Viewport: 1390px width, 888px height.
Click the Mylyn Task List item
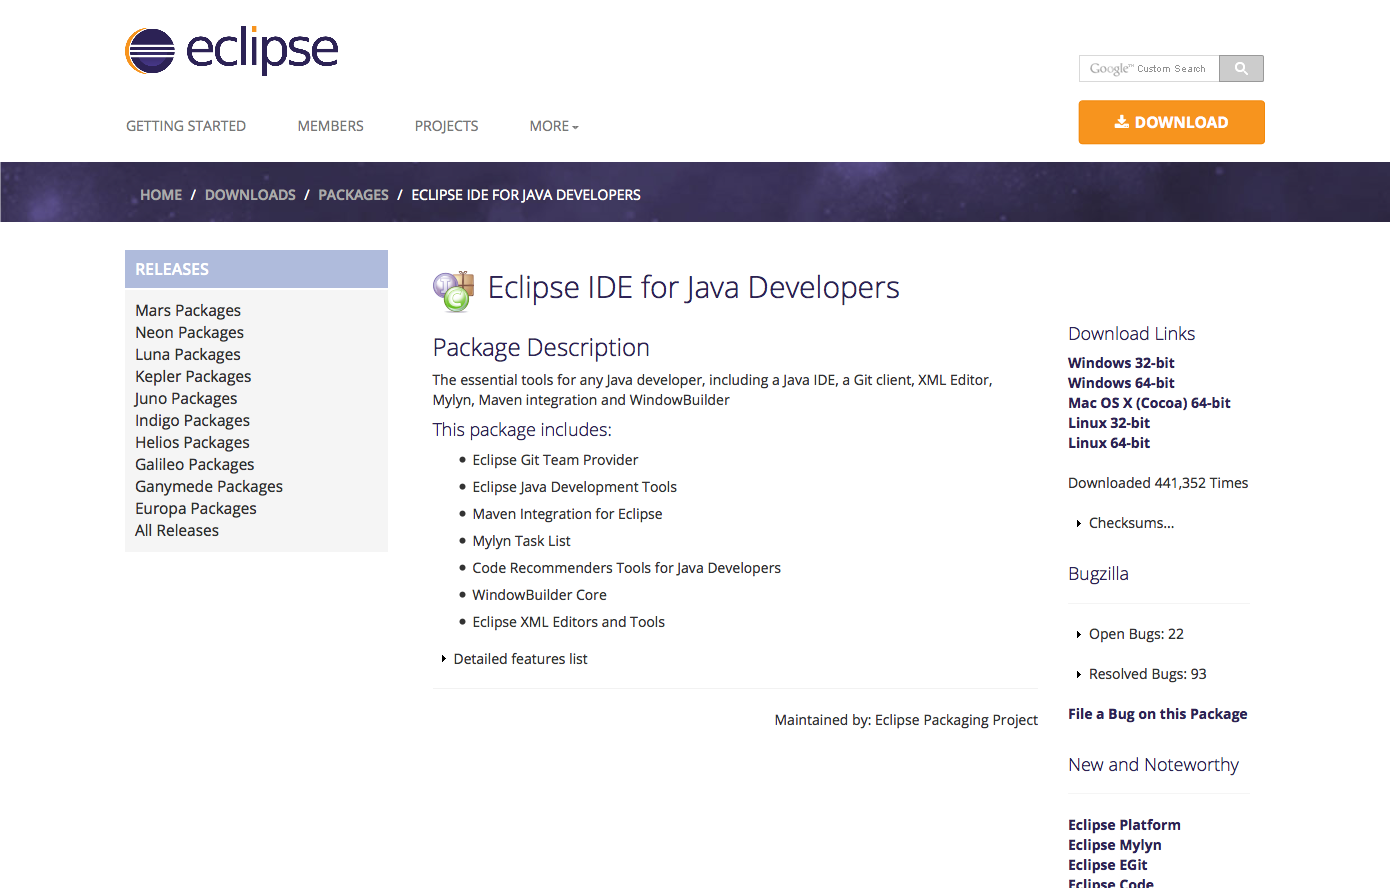pos(521,541)
